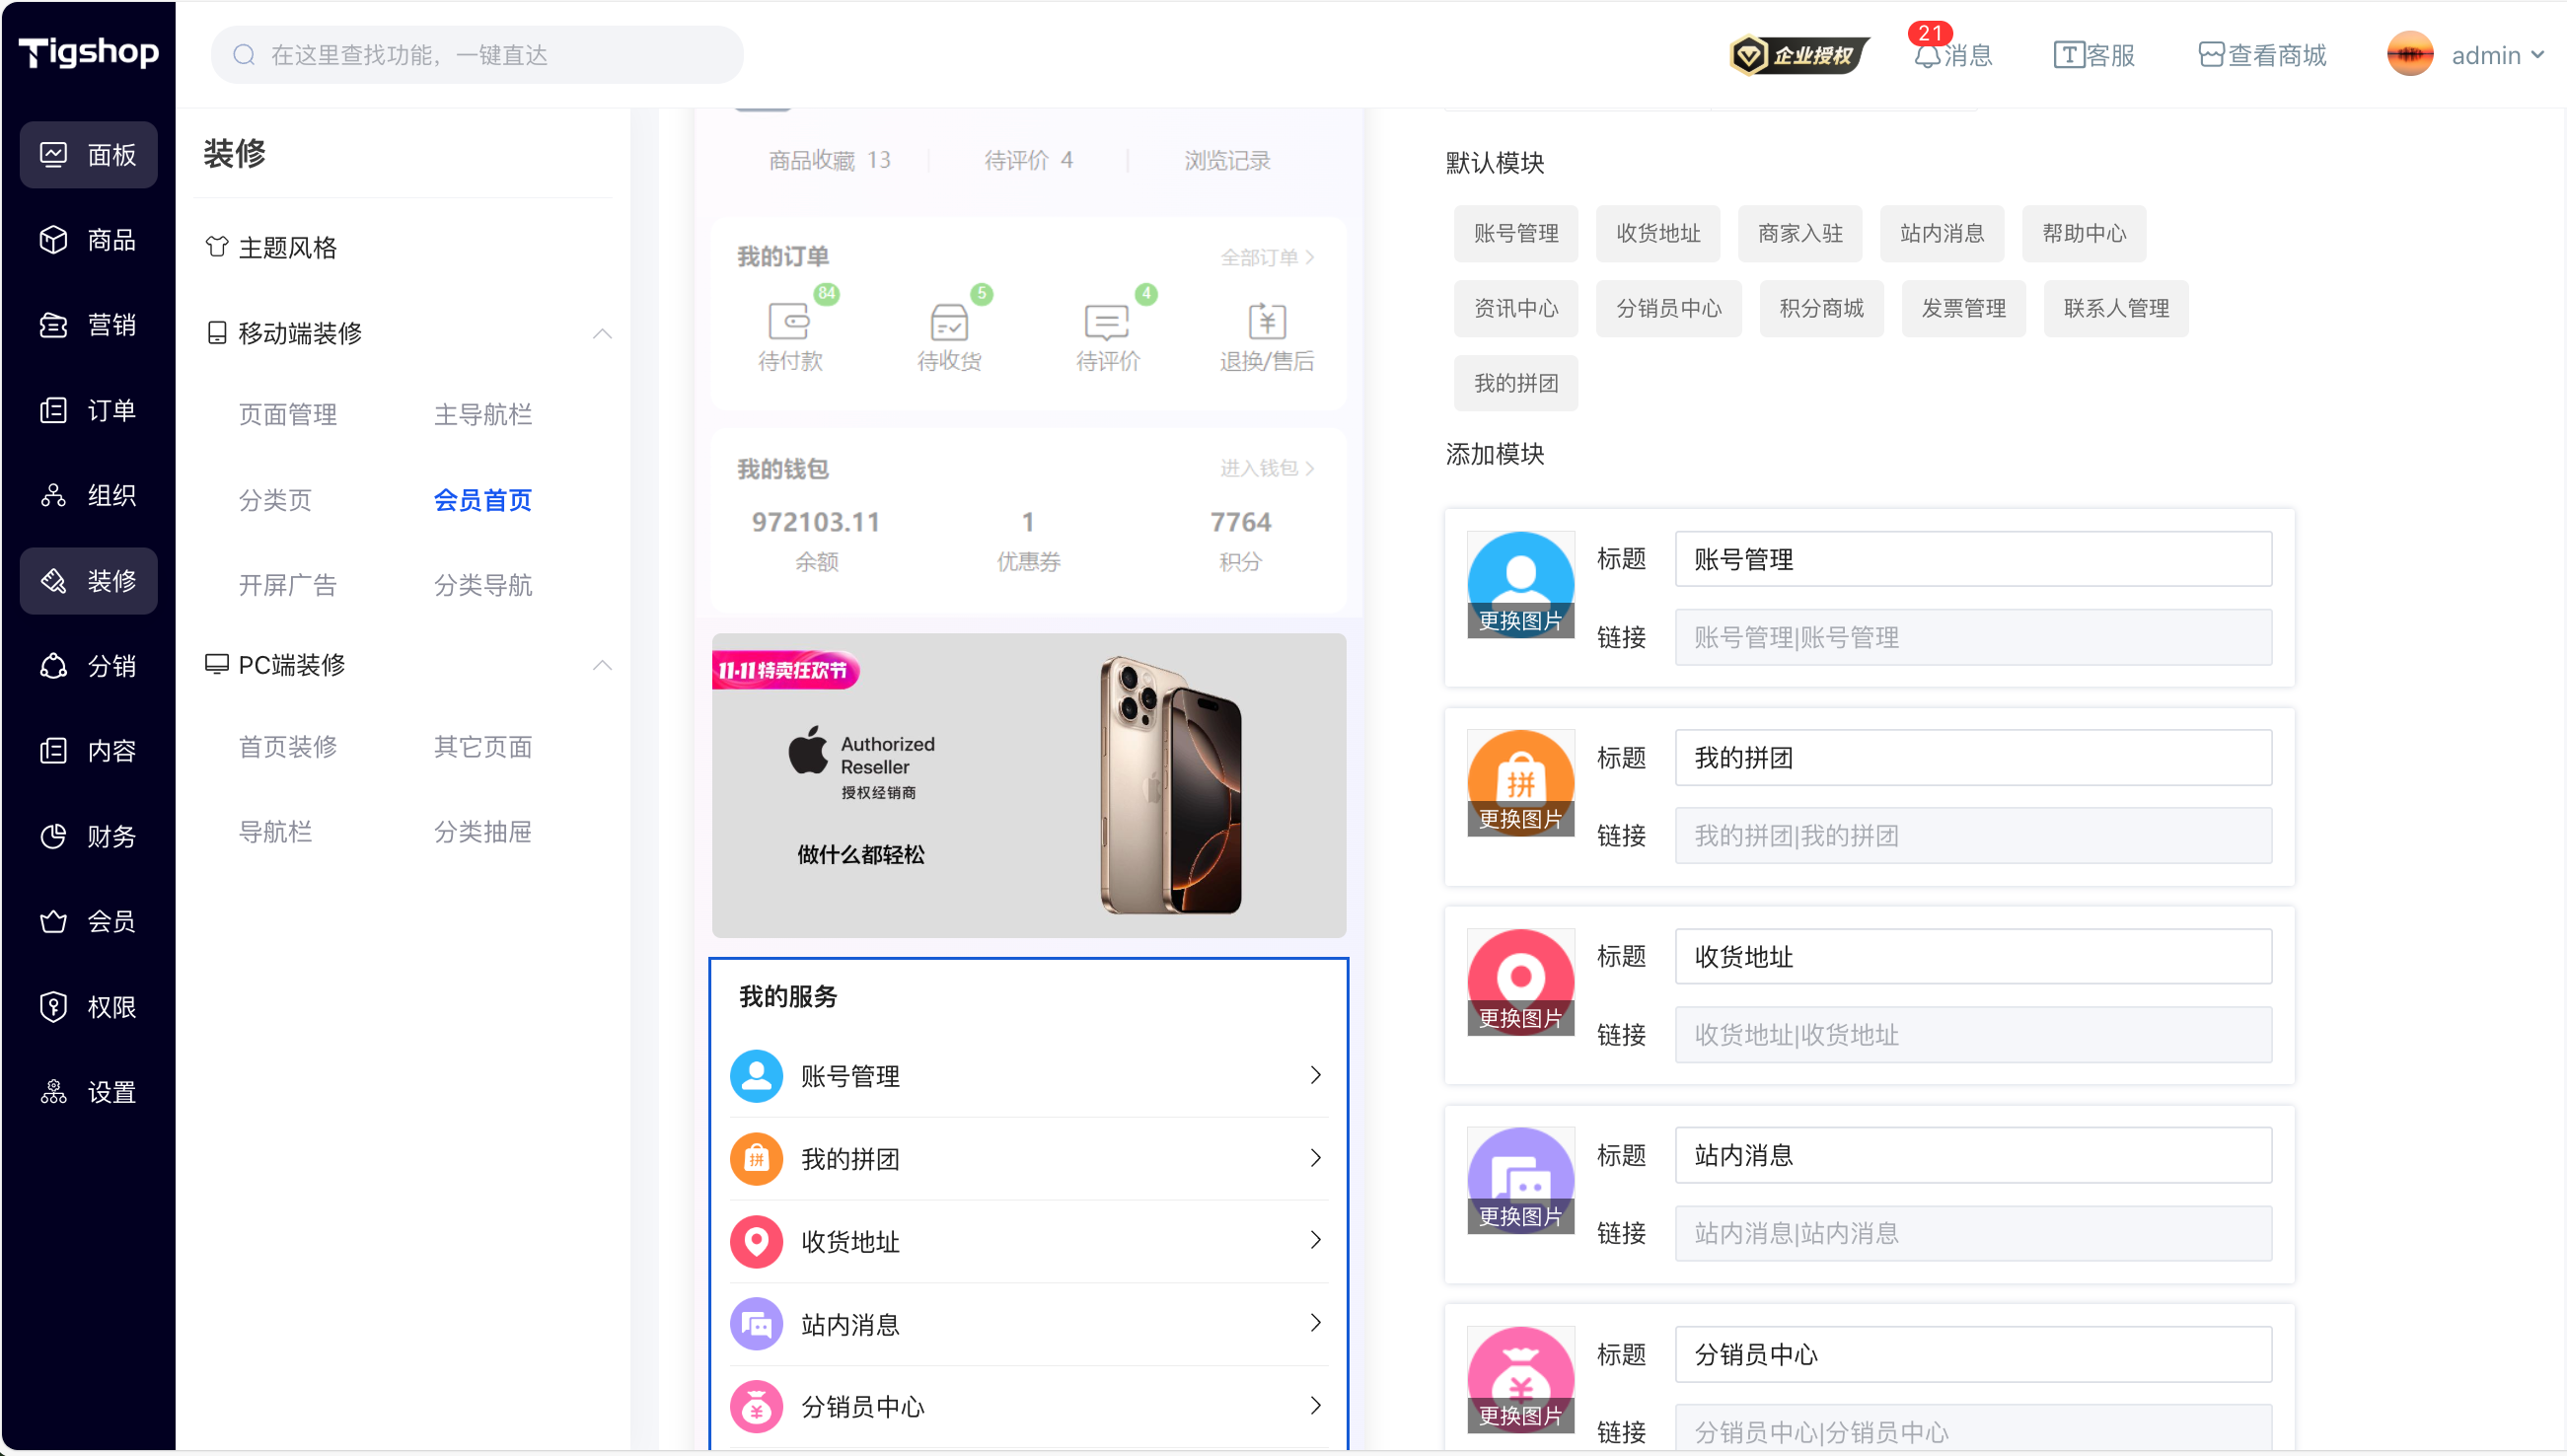2567x1456 pixels.
Task: Open the 其它页面 menu item
Action: [x=483, y=746]
